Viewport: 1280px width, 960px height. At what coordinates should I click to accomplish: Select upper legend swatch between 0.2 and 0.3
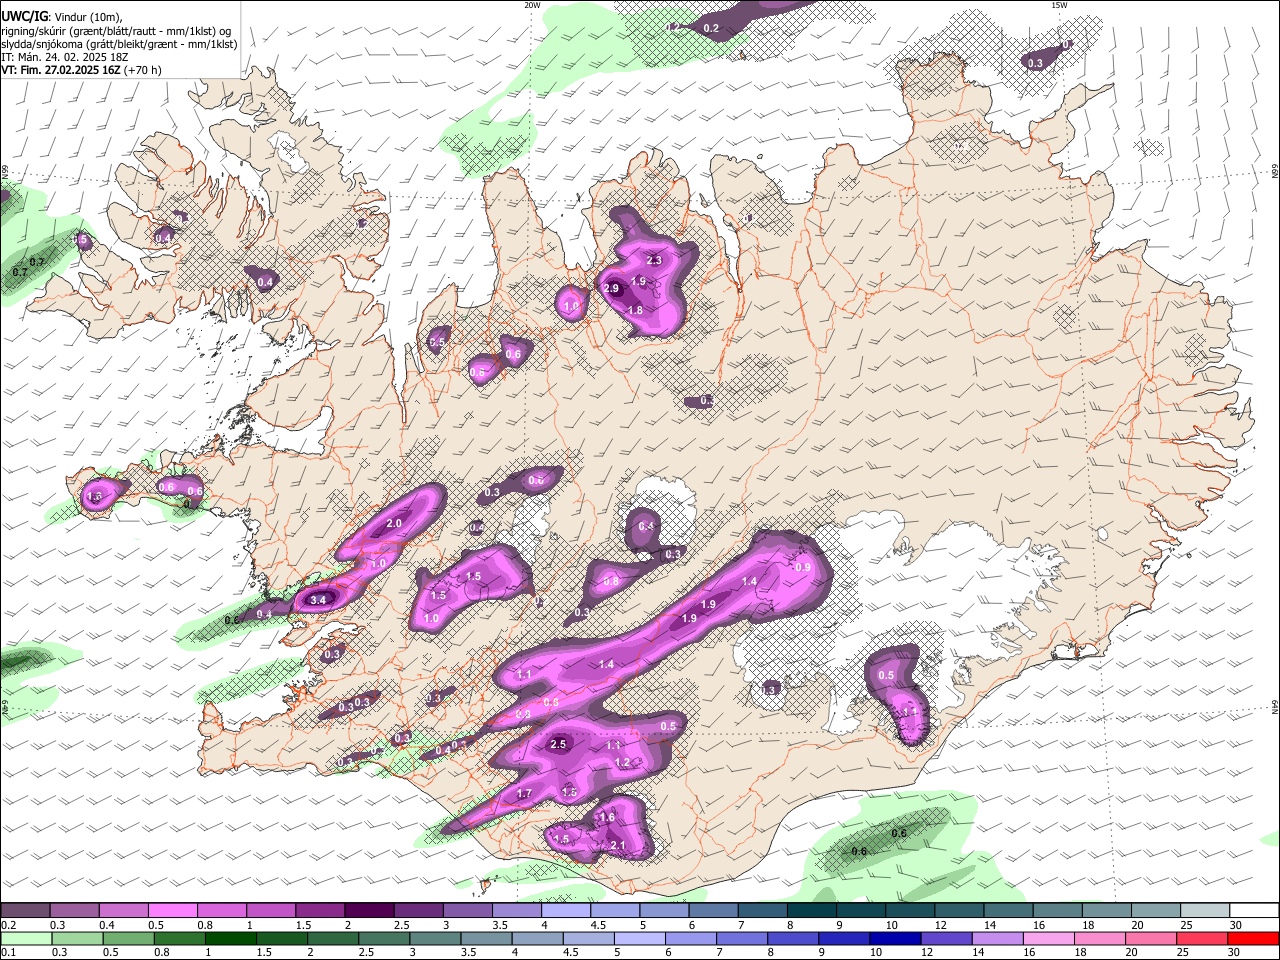click(x=25, y=911)
